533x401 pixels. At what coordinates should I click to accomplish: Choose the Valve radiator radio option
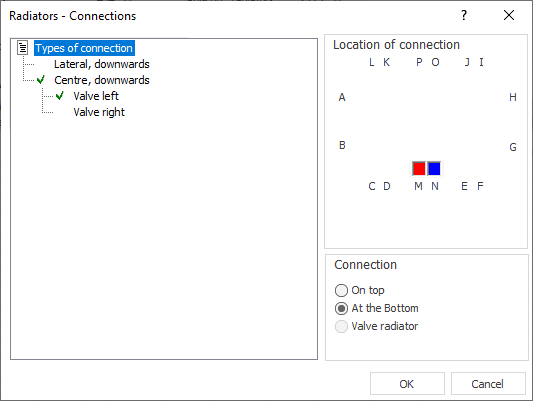pyautogui.click(x=341, y=326)
